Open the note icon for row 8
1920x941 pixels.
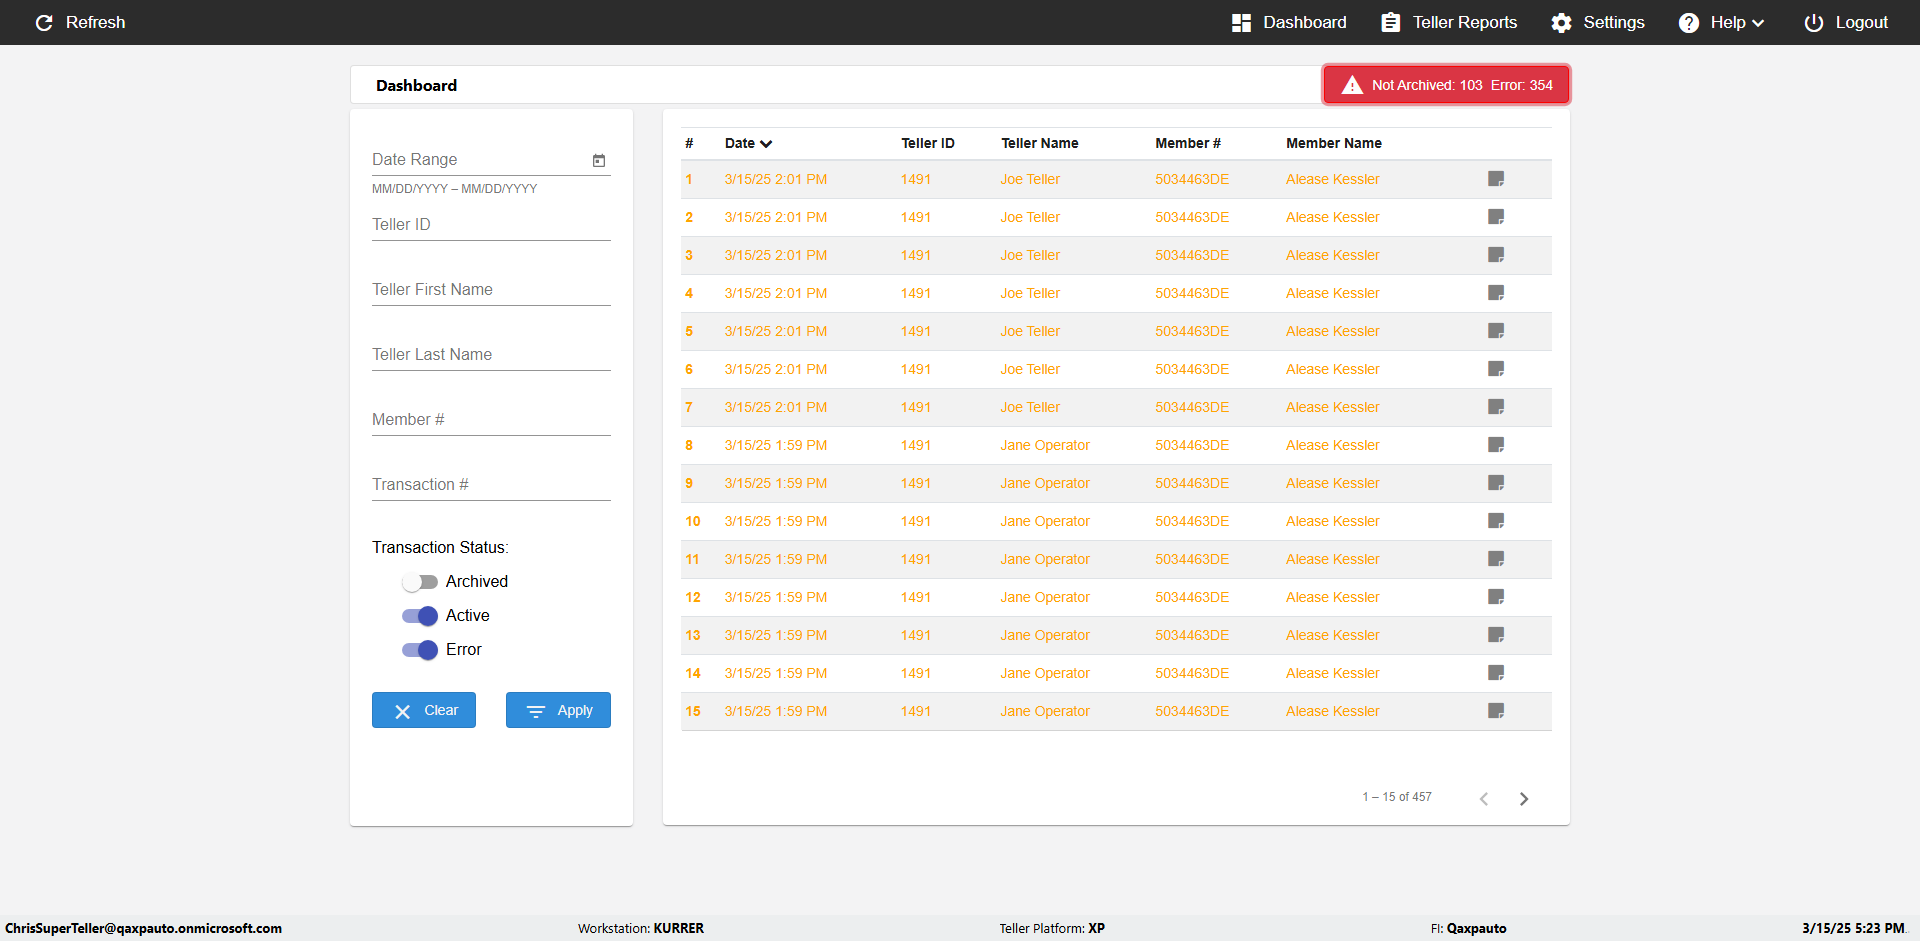click(x=1496, y=445)
